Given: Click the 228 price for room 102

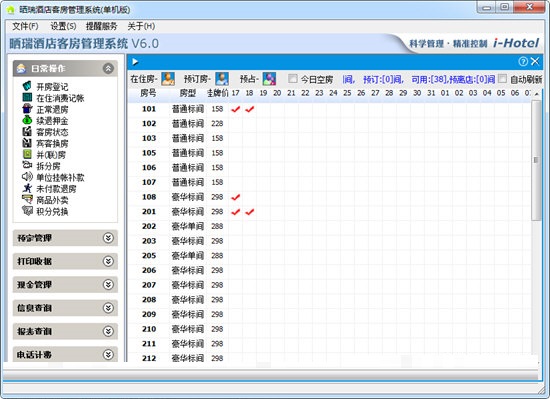Looking at the screenshot, I should pyautogui.click(x=217, y=123).
